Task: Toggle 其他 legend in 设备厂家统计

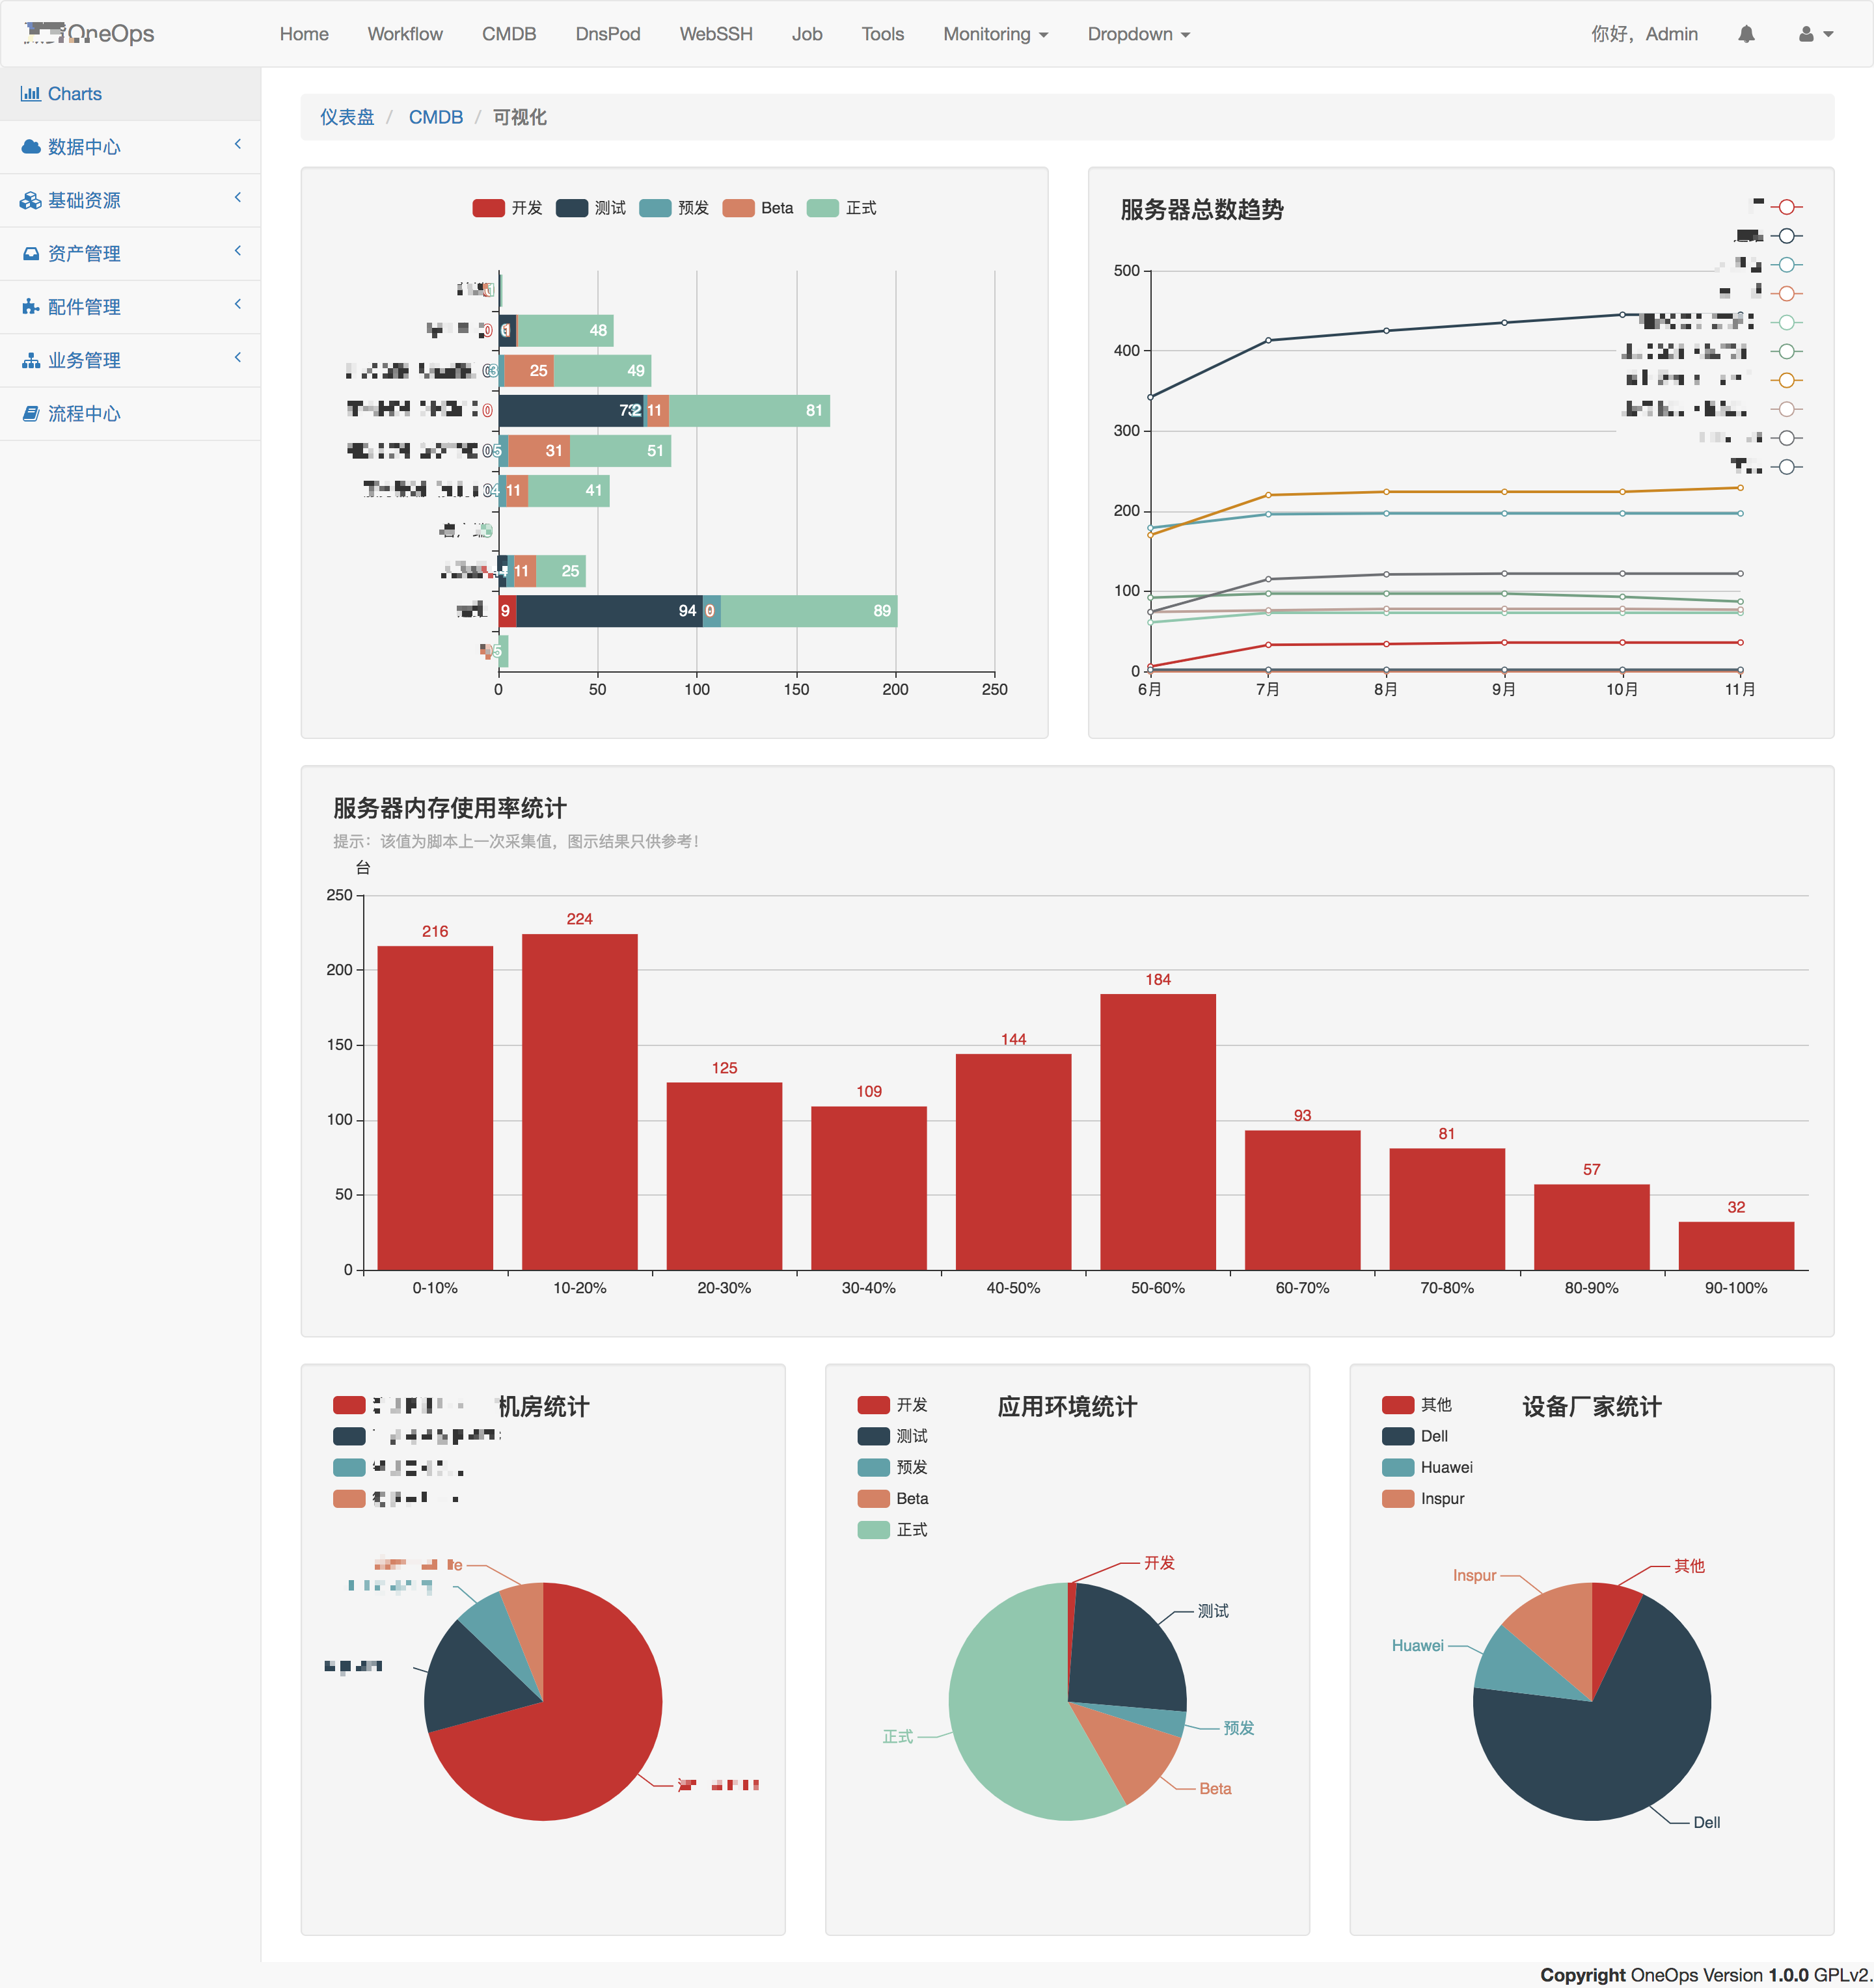Action: coord(1417,1405)
